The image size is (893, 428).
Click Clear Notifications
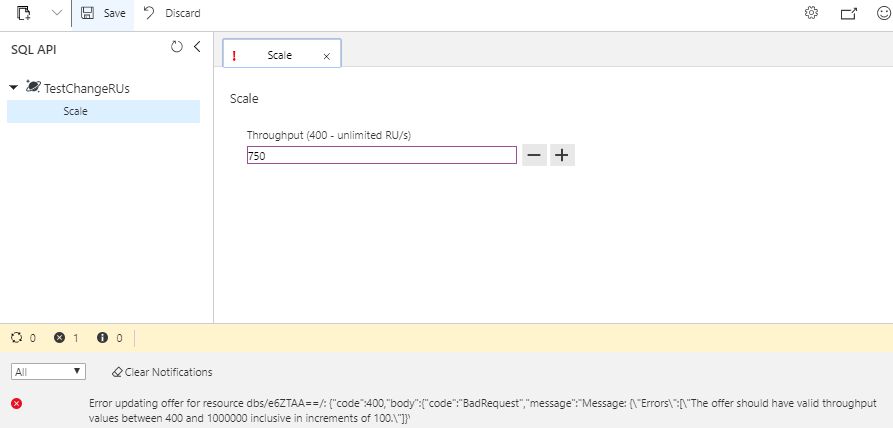(x=162, y=372)
